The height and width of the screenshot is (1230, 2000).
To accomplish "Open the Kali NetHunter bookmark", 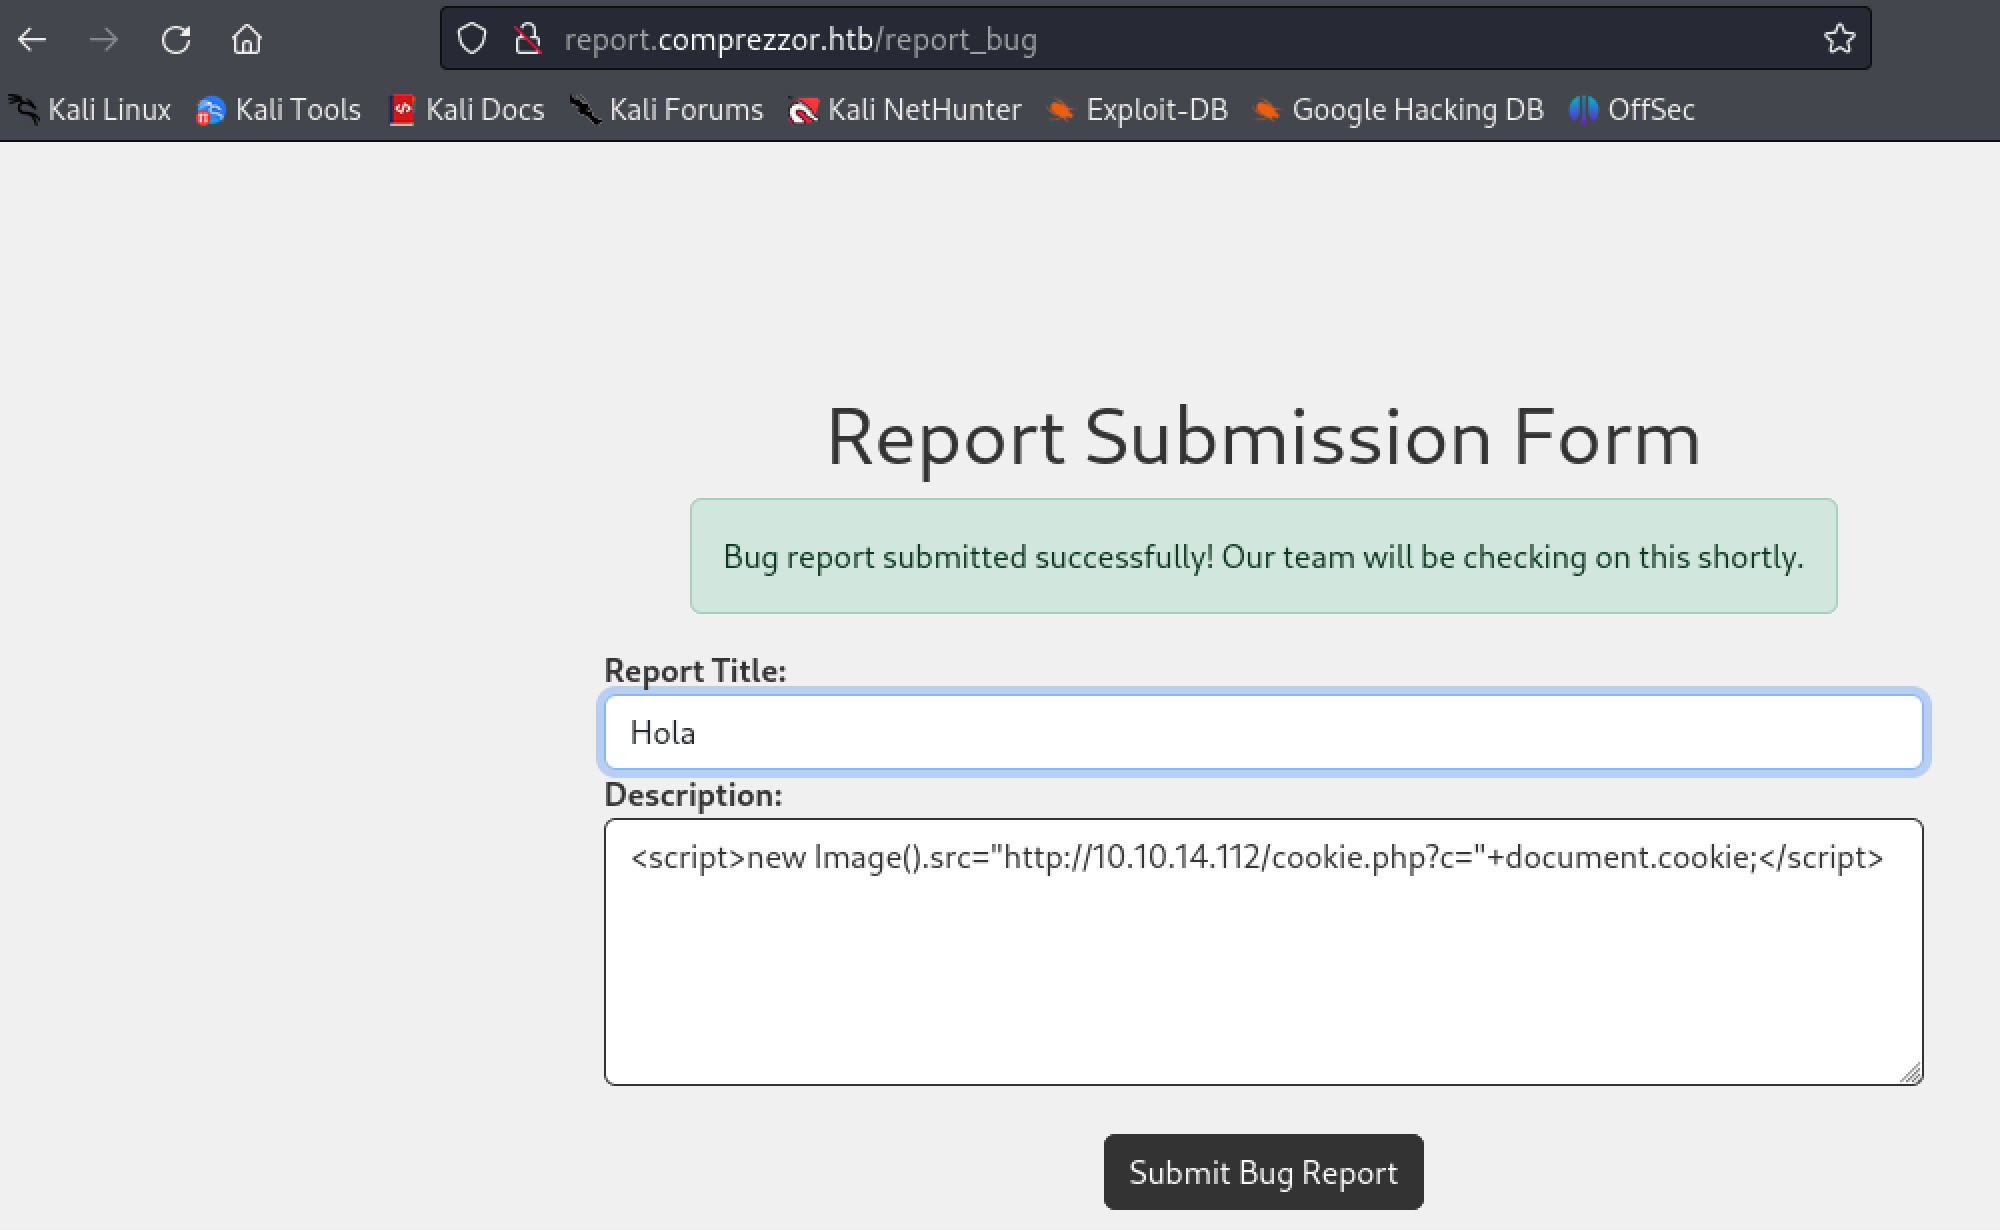I will coord(905,109).
